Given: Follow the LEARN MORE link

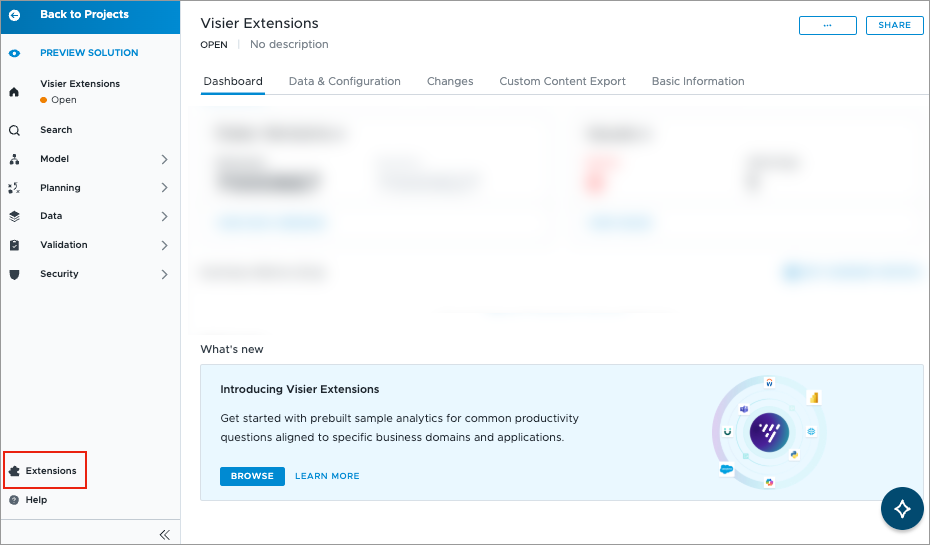Looking at the screenshot, I should (327, 476).
